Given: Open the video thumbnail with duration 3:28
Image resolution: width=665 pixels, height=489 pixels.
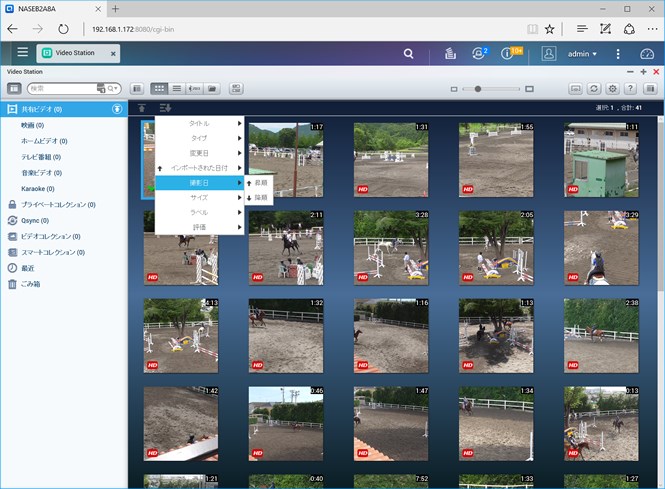Looking at the screenshot, I should [391, 248].
